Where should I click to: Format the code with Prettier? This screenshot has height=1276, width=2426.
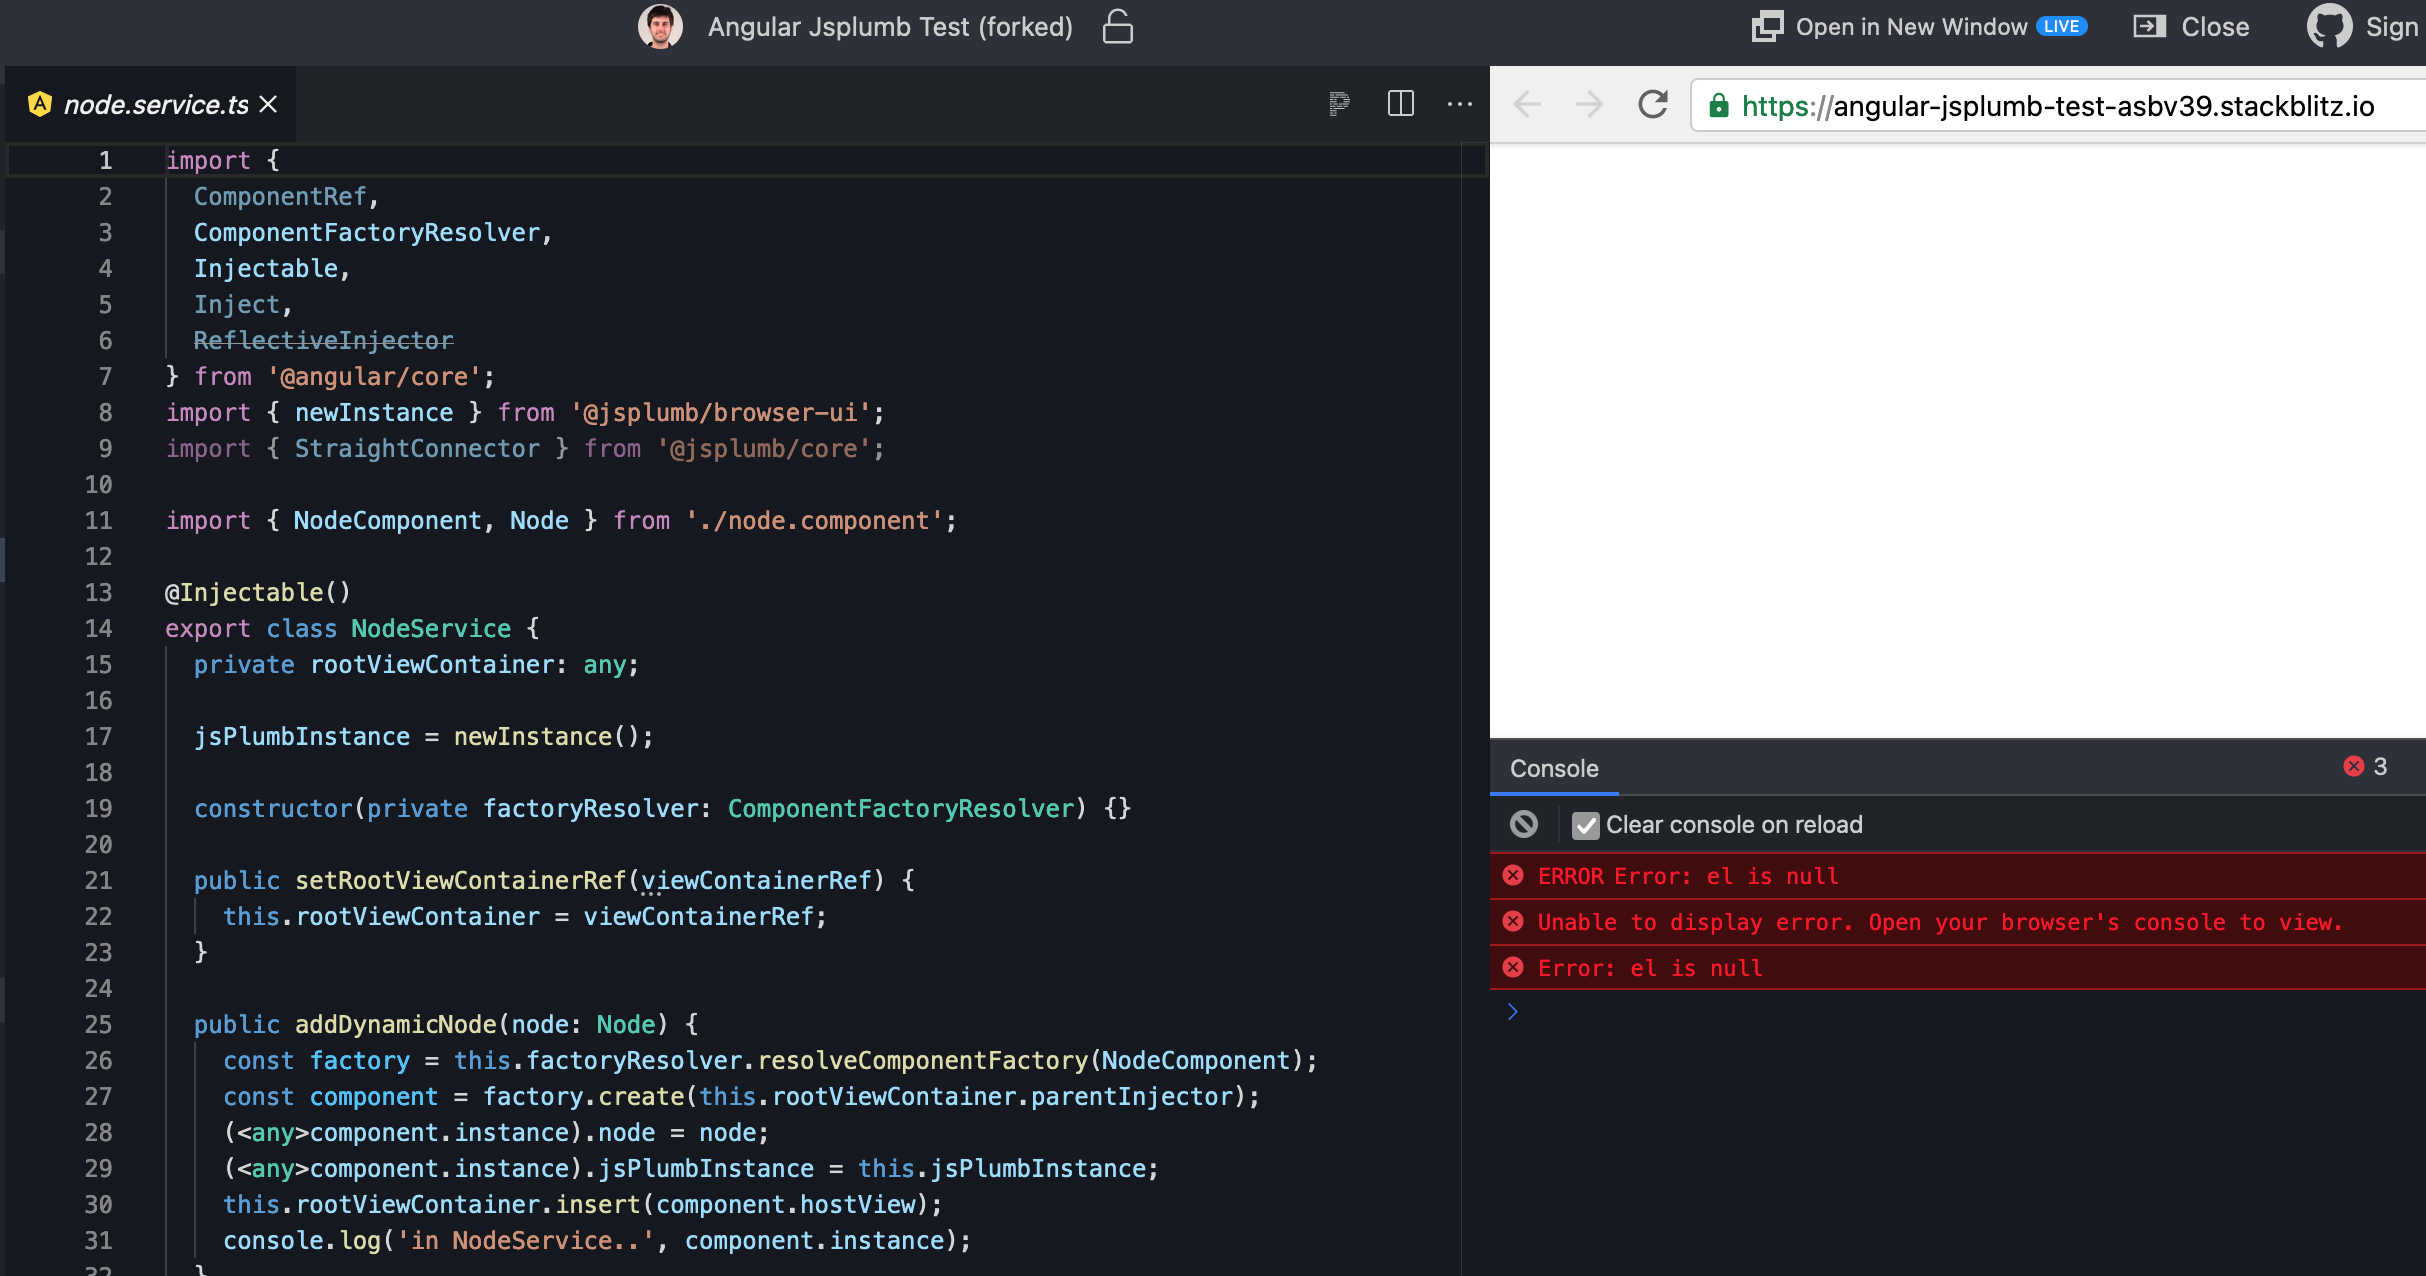(1340, 104)
